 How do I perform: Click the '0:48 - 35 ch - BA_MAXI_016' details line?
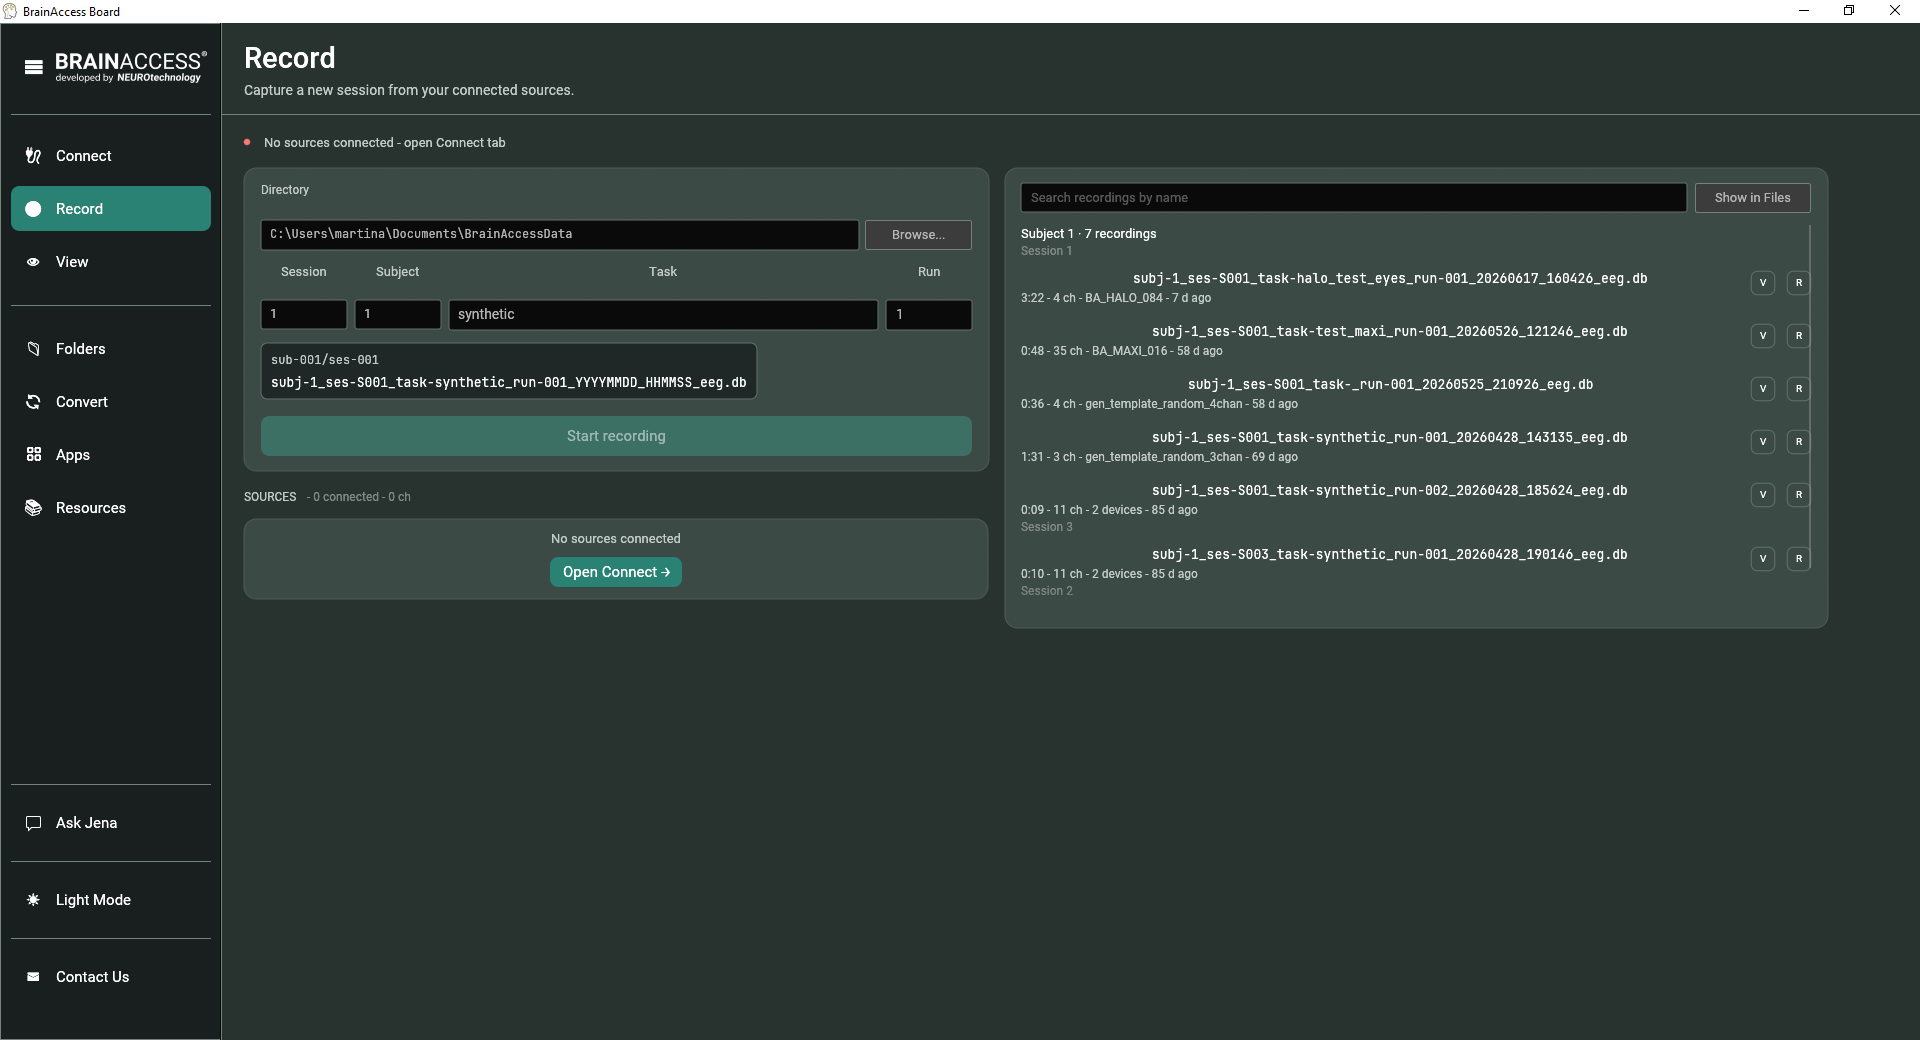(x=1122, y=351)
